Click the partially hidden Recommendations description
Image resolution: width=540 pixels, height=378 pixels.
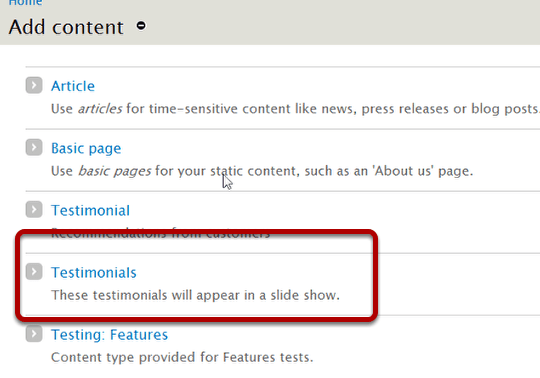(x=160, y=233)
